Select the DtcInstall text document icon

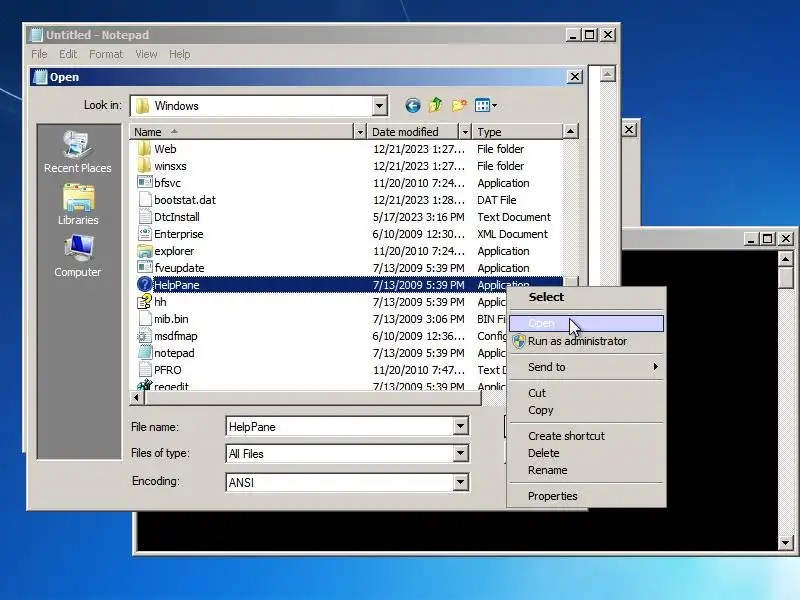point(145,216)
